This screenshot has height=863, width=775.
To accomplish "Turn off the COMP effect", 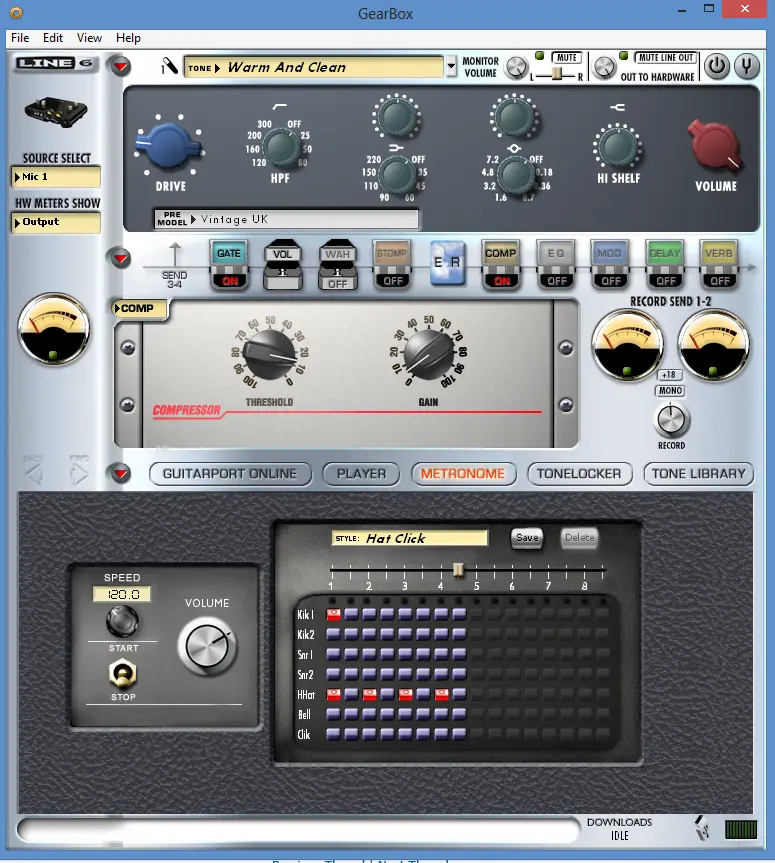I will click(x=500, y=267).
